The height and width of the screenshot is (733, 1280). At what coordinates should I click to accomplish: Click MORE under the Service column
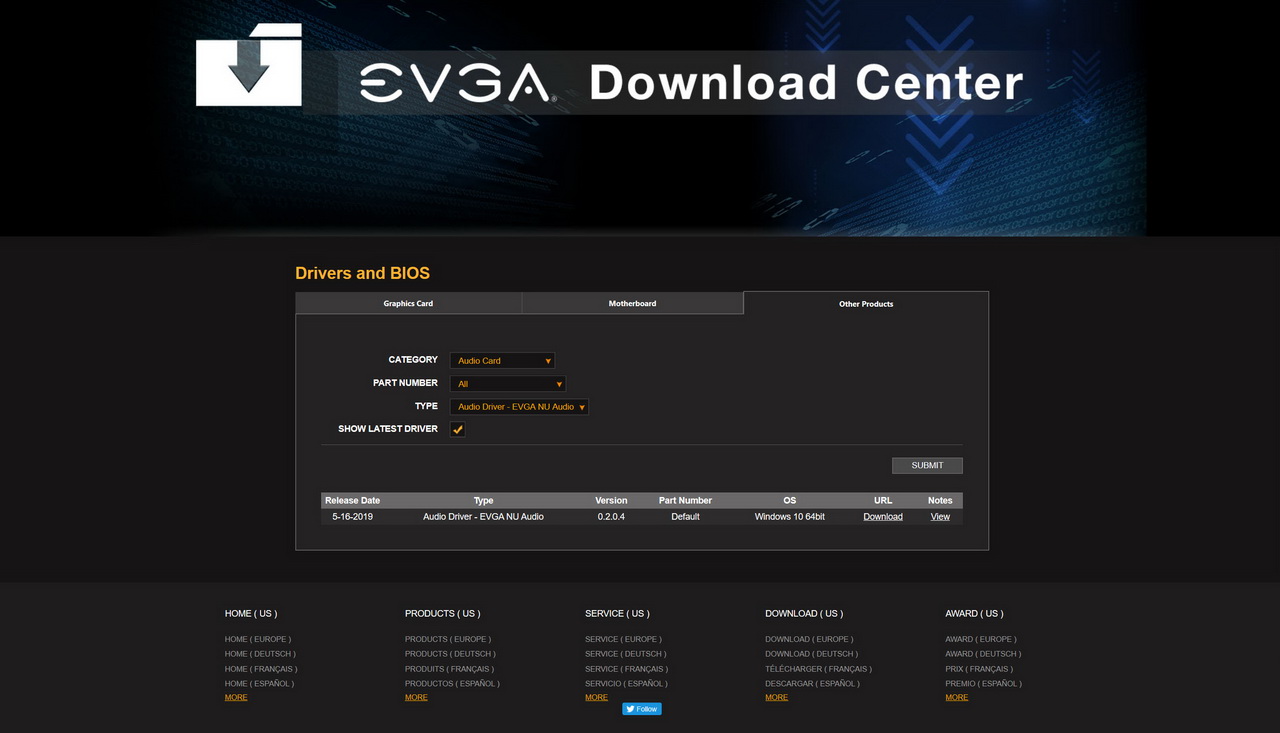tap(596, 697)
